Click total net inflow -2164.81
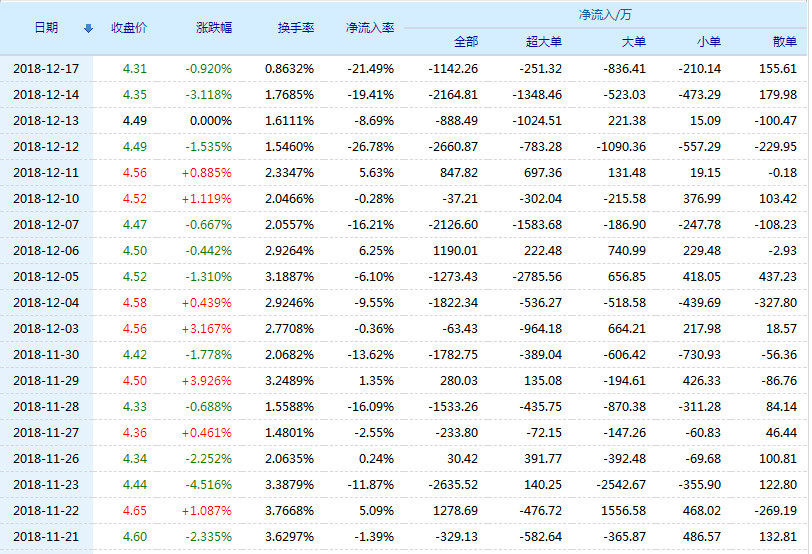This screenshot has height=554, width=812. [453, 95]
